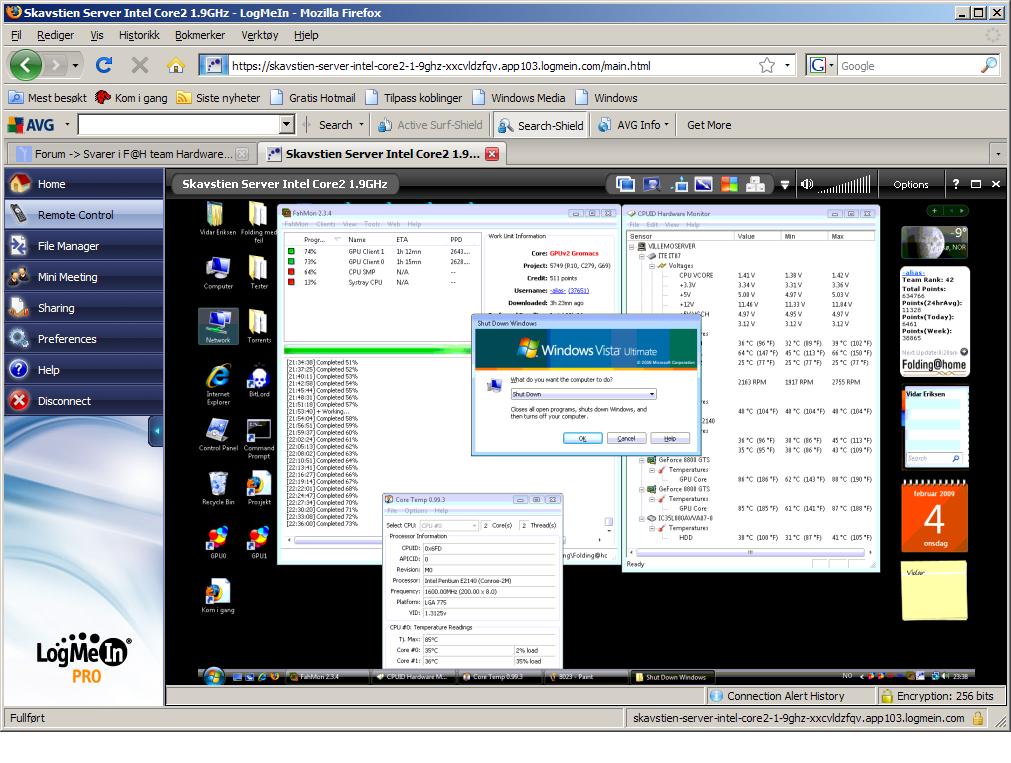This screenshot has height=763, width=1011.
Task: Open the Shut Down action combo box
Action: click(583, 393)
